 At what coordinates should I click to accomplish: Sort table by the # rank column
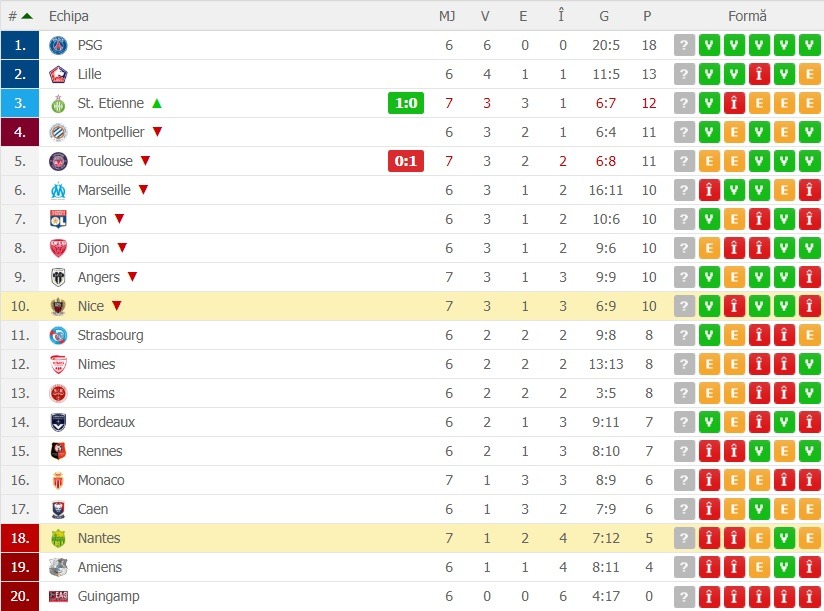pyautogui.click(x=20, y=16)
